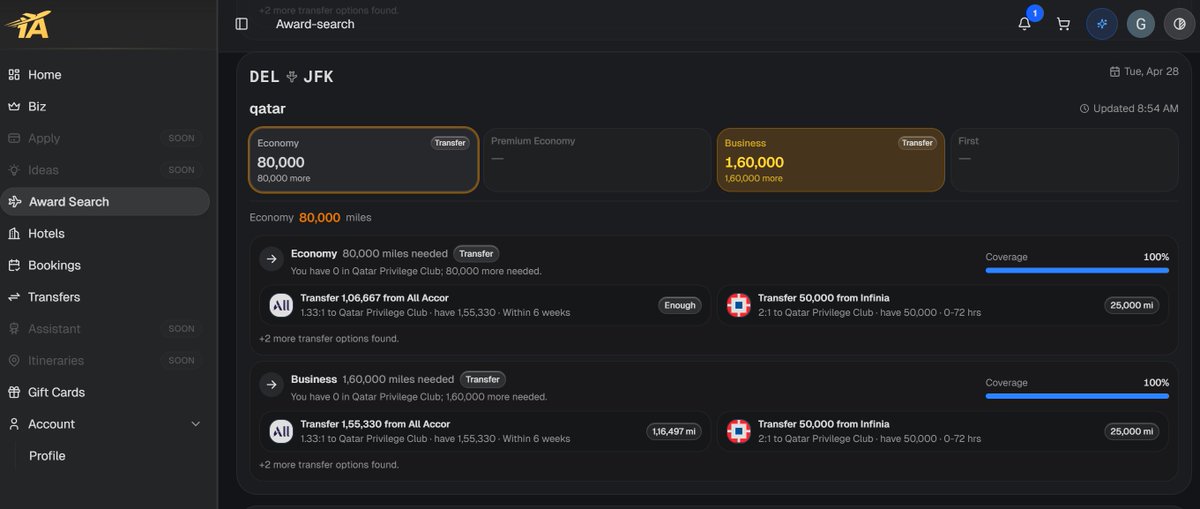Click the Transfer badge on Business card
Viewport: 1200px width, 509px height.
click(917, 143)
